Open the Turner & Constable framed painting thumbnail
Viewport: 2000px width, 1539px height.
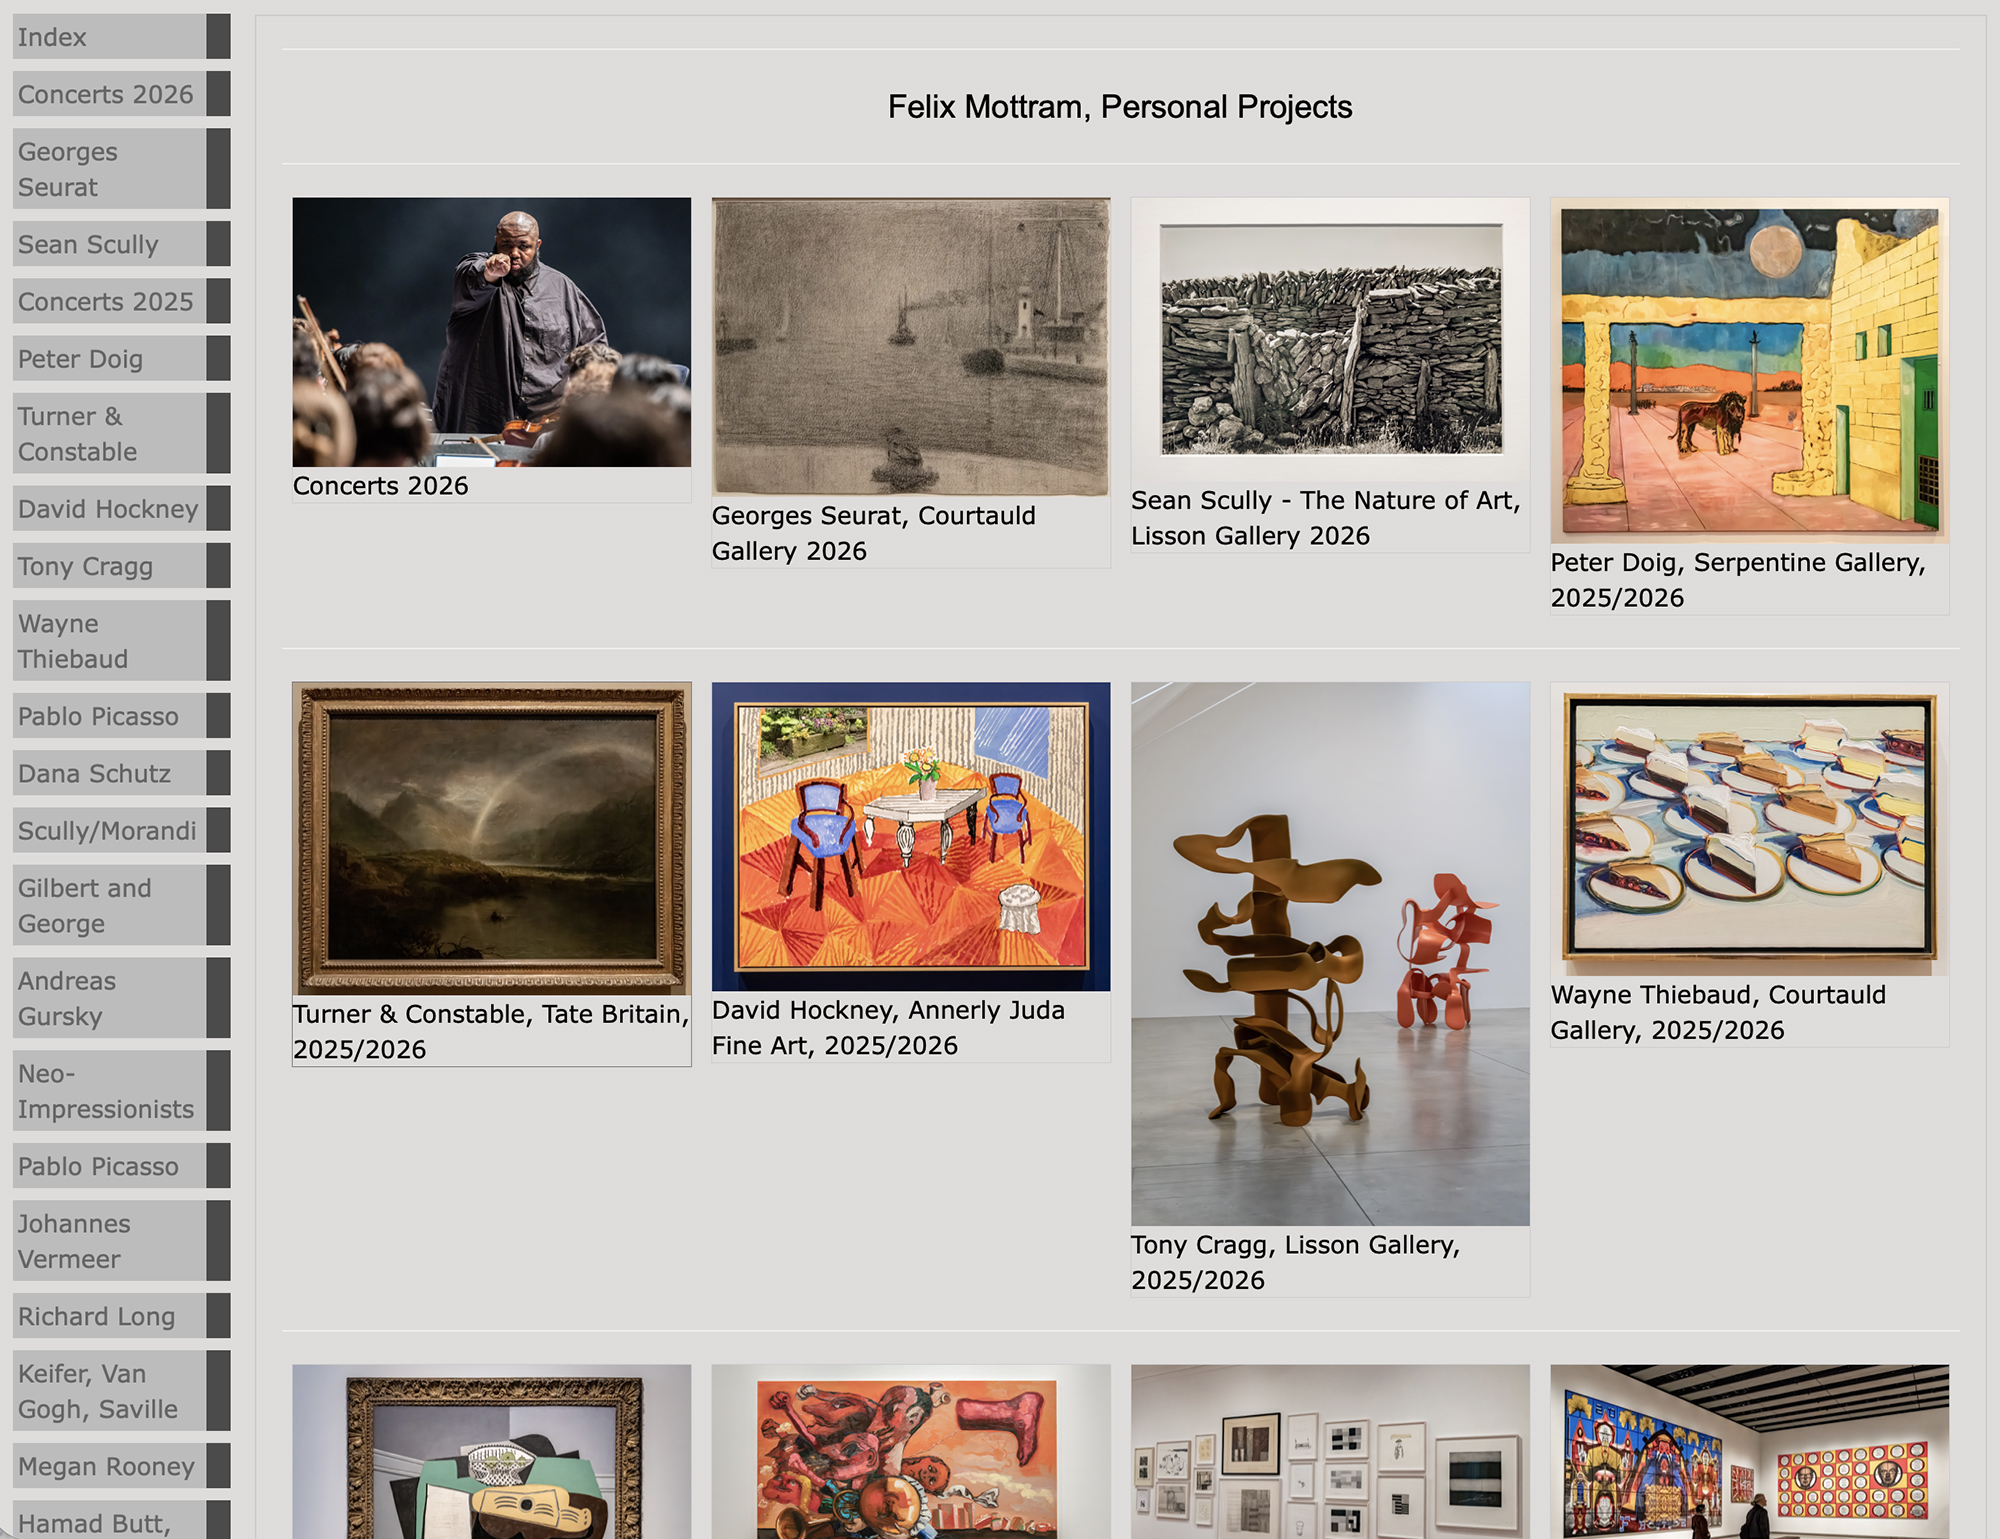click(x=491, y=839)
